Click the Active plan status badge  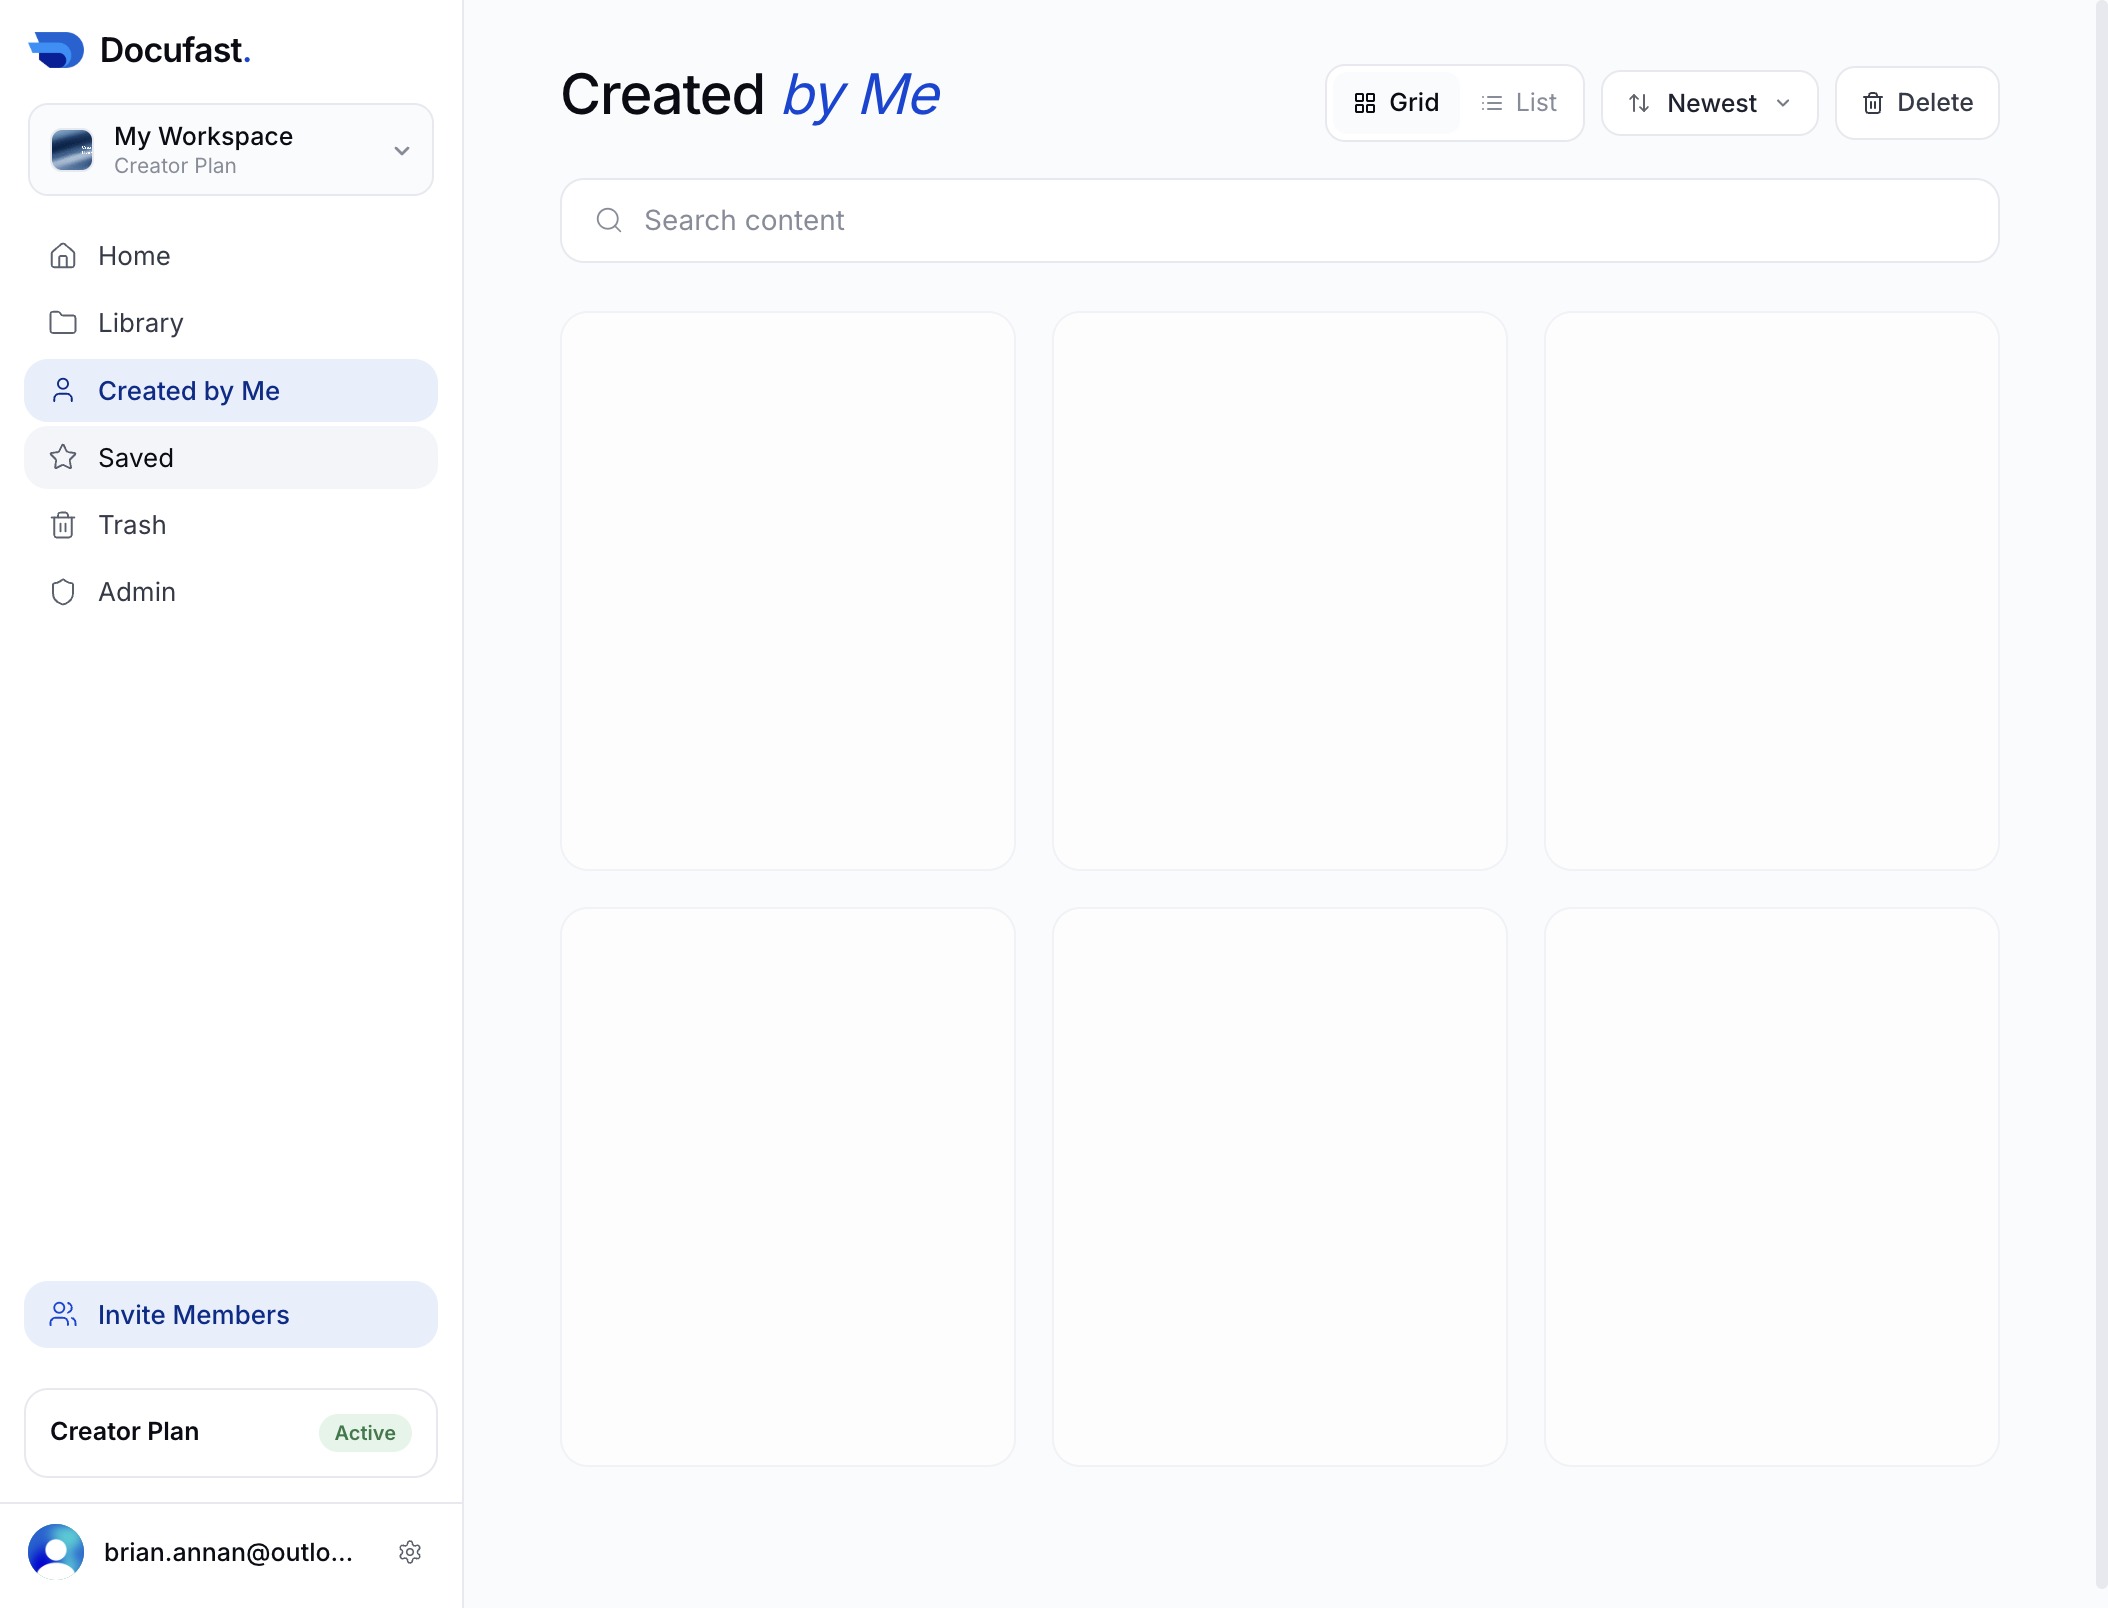(x=365, y=1432)
